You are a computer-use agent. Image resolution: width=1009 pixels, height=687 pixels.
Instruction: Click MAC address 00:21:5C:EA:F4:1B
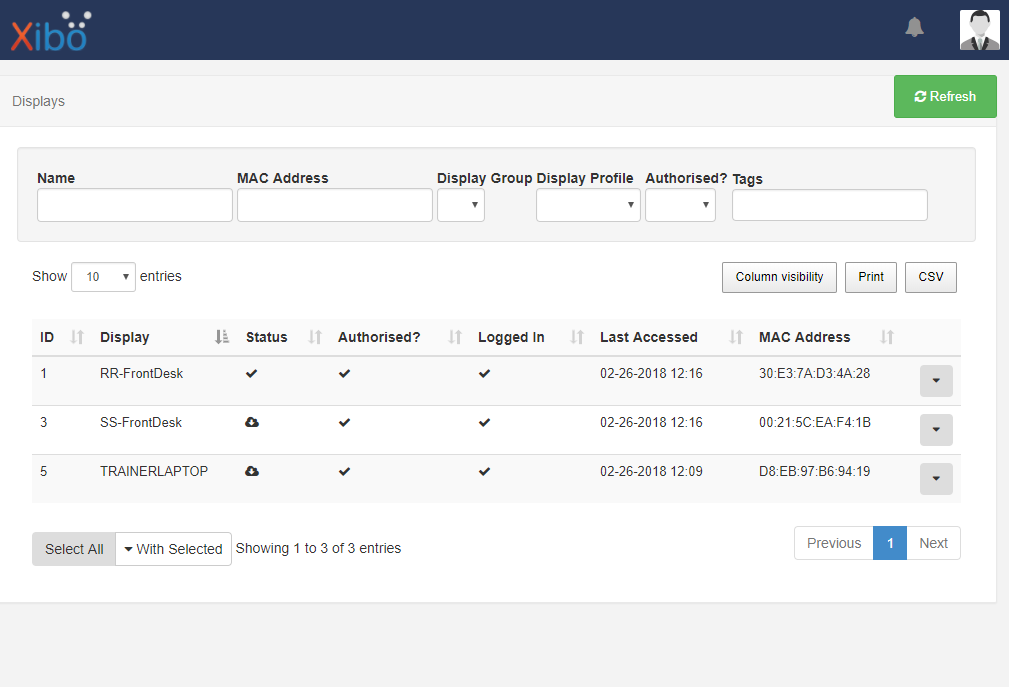(815, 423)
